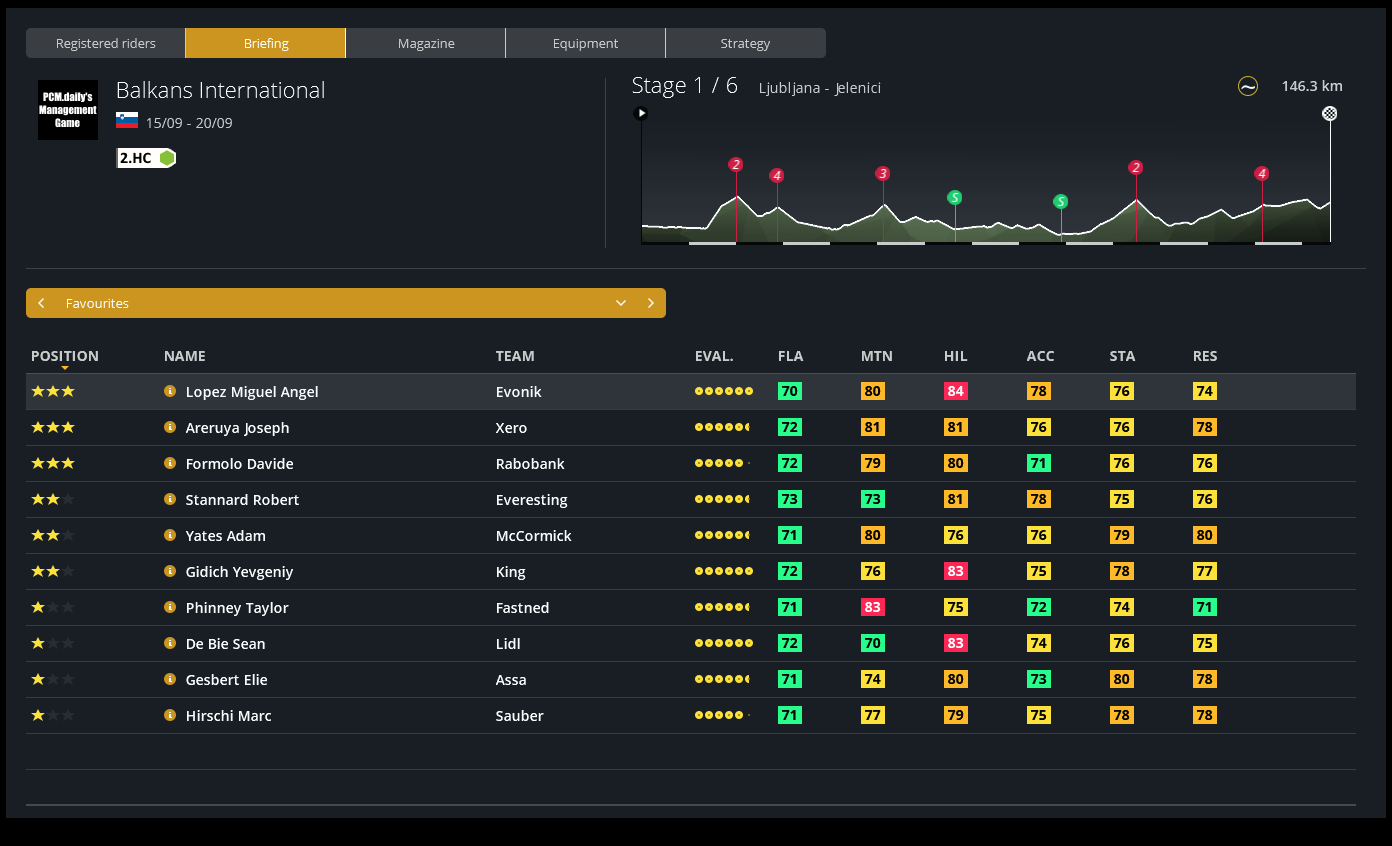The width and height of the screenshot is (1392, 846).
Task: Sort riders by POSITION column header
Action: 65,356
